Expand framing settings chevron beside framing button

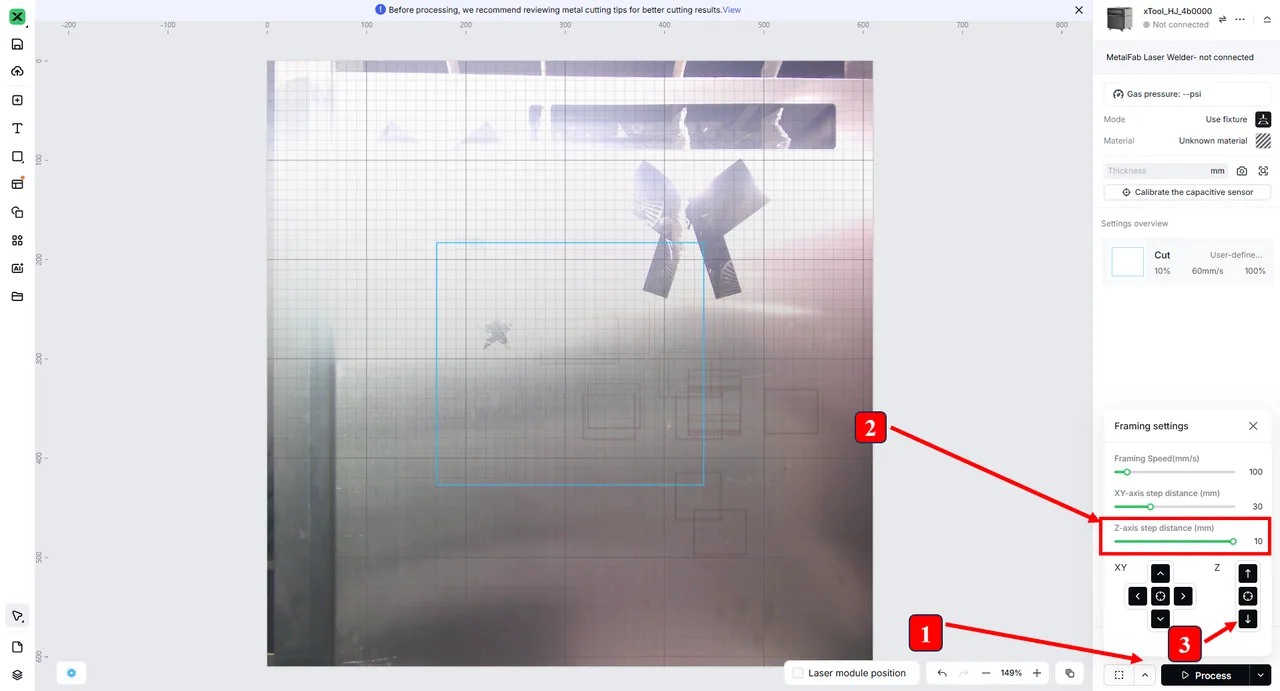1145,675
